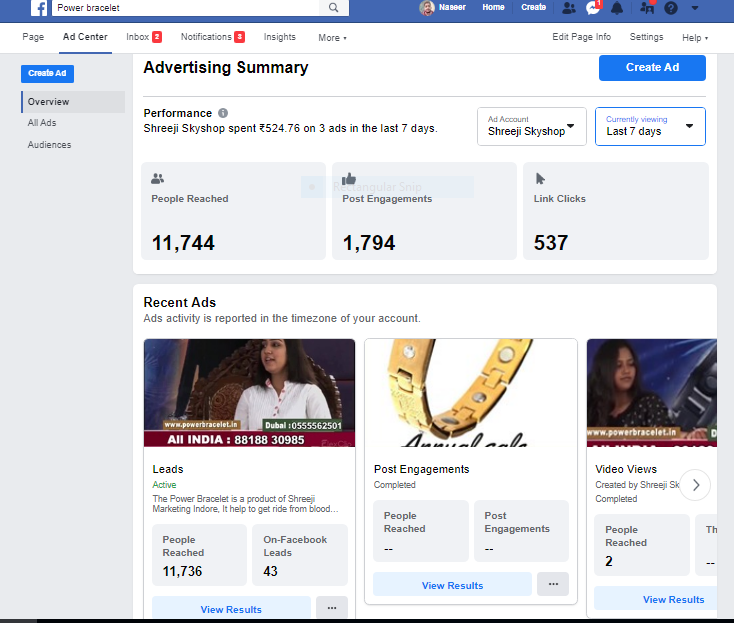Screen dimensions: 734x623
Task: Click the large Create Ad button
Action: pos(652,67)
